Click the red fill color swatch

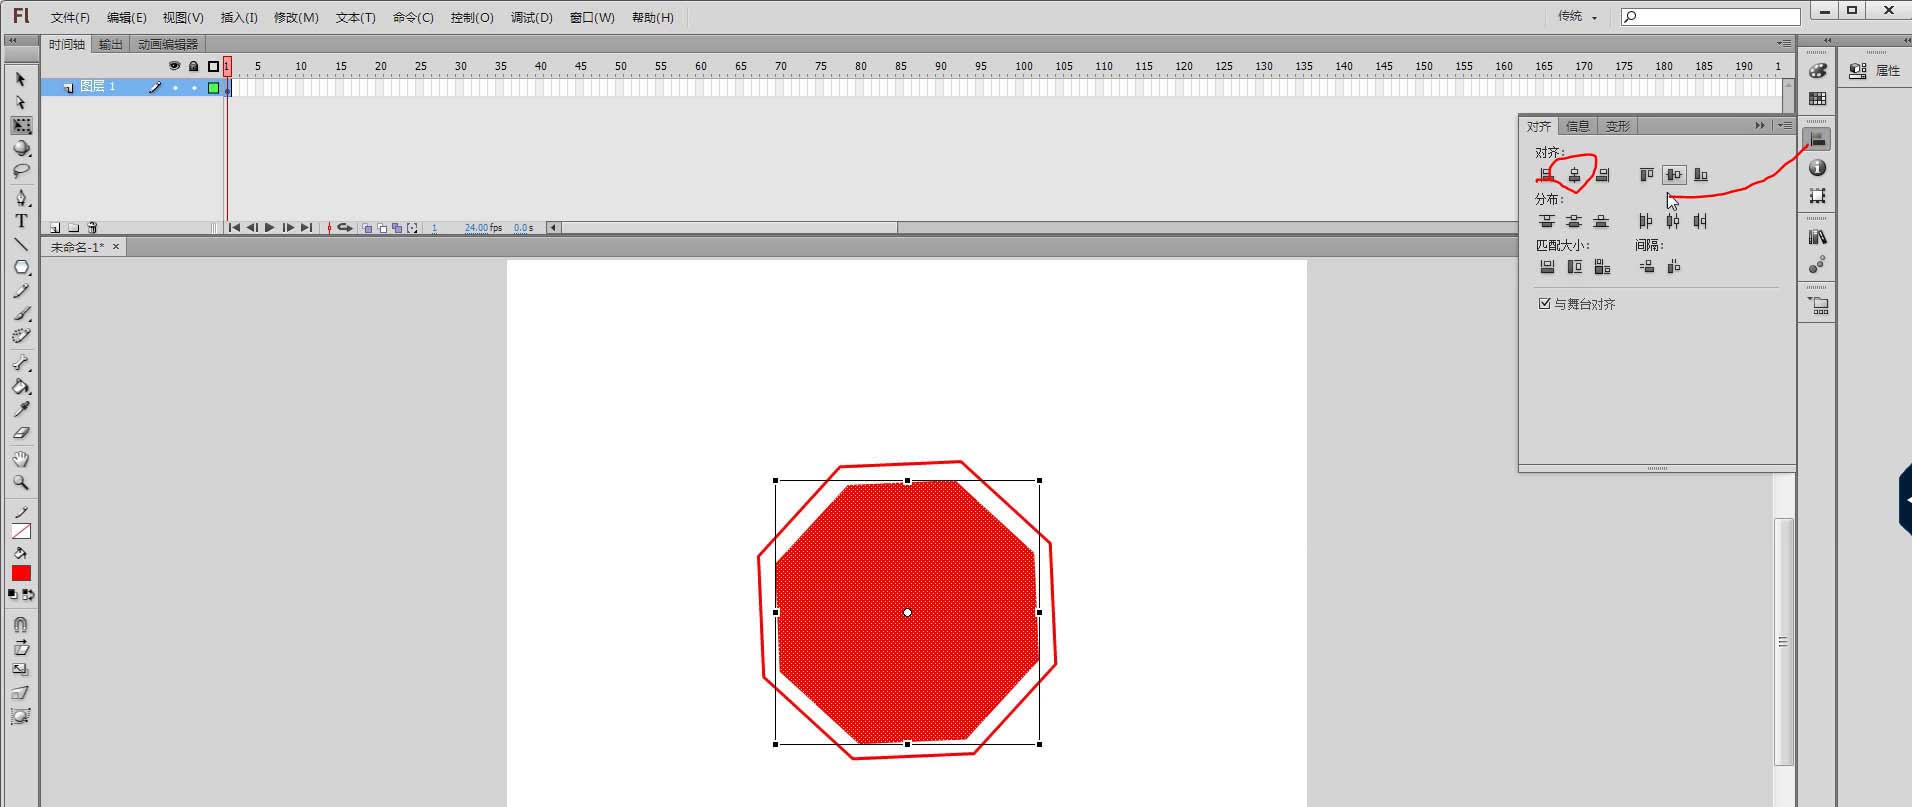[21, 573]
